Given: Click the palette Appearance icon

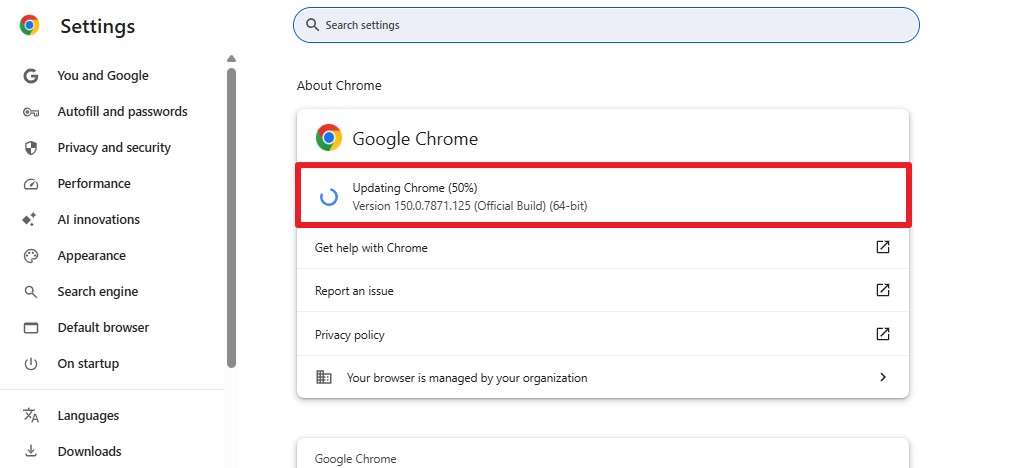Looking at the screenshot, I should click(30, 256).
